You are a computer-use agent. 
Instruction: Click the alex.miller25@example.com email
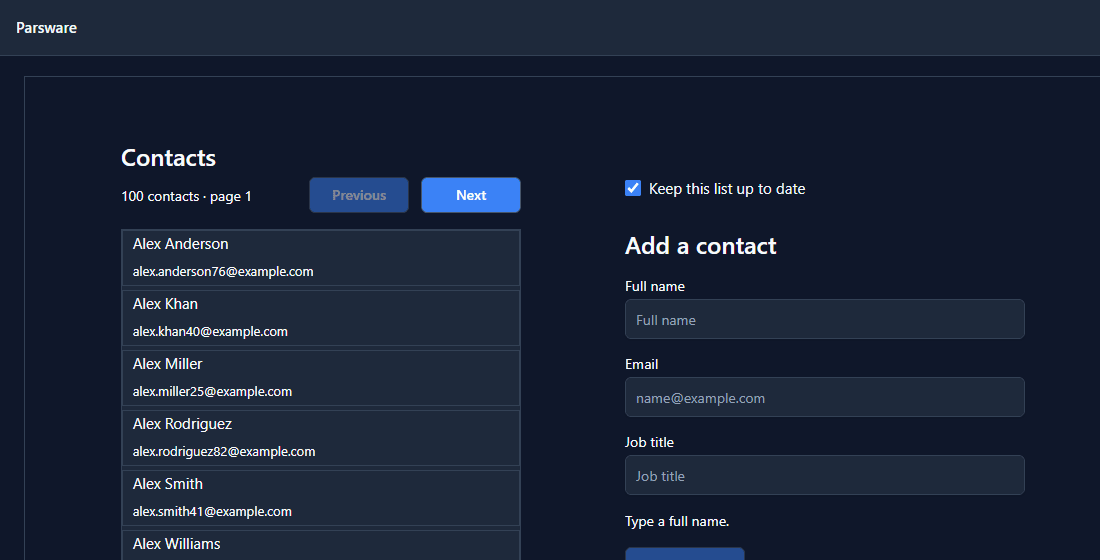(x=212, y=392)
